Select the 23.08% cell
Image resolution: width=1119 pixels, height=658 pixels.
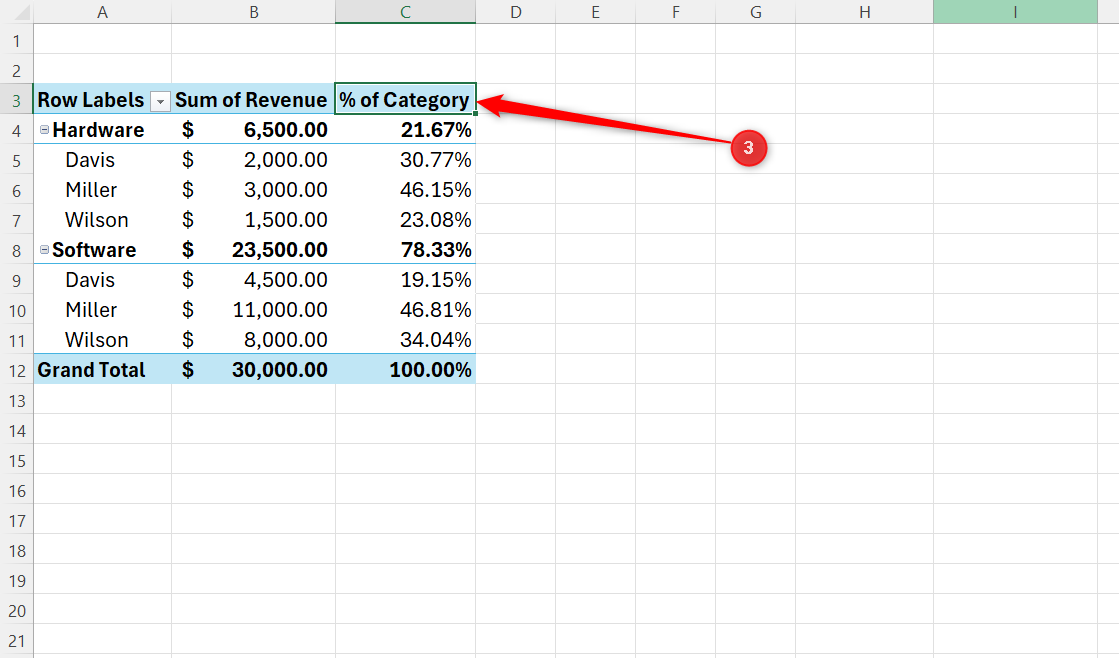click(405, 220)
